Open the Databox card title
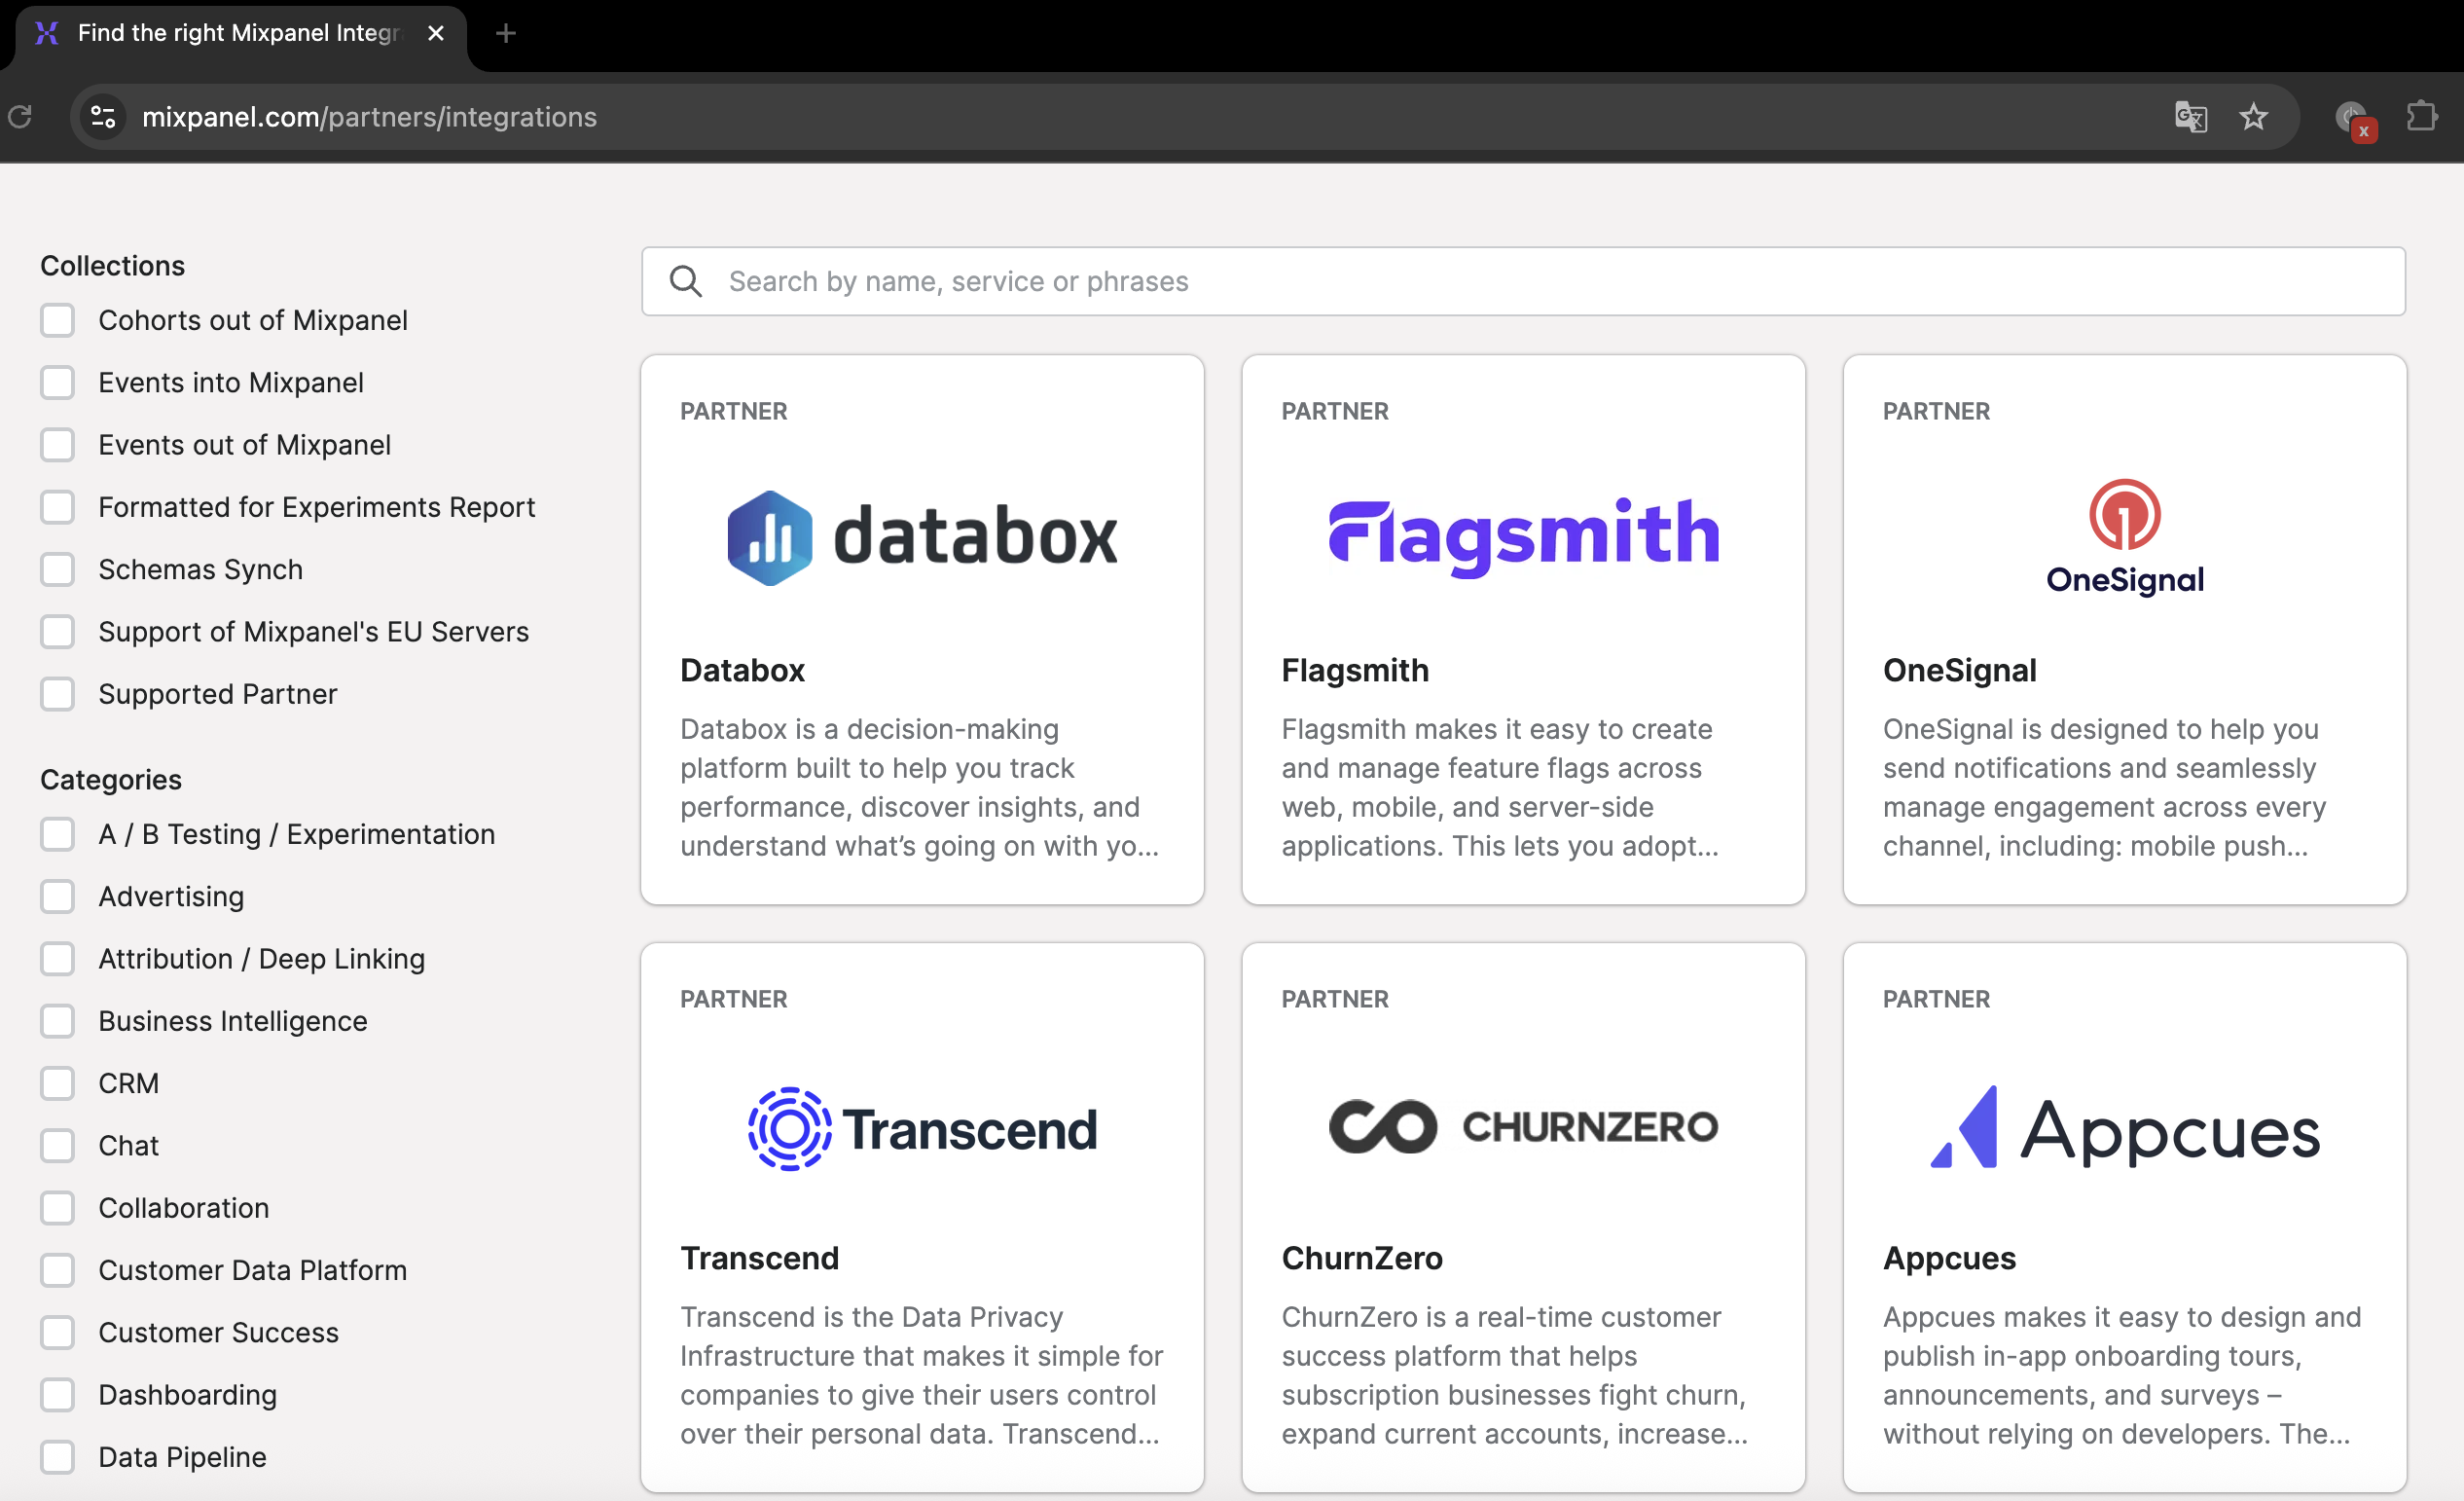This screenshot has width=2464, height=1501. 742,670
